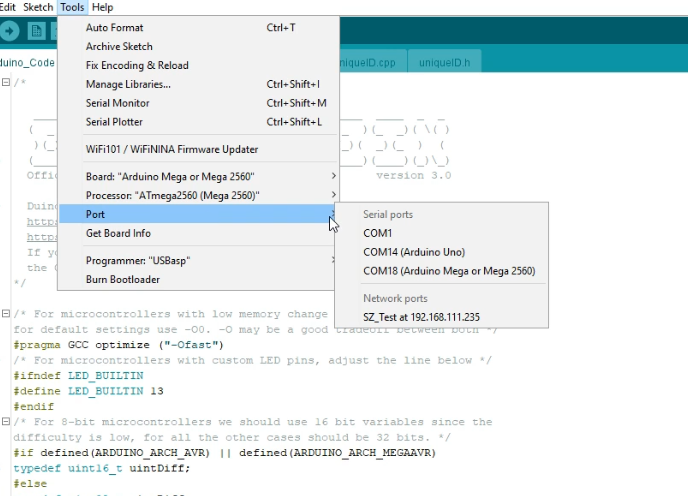Select serial port COM1
This screenshot has width=688, height=496.
[x=441, y=233]
